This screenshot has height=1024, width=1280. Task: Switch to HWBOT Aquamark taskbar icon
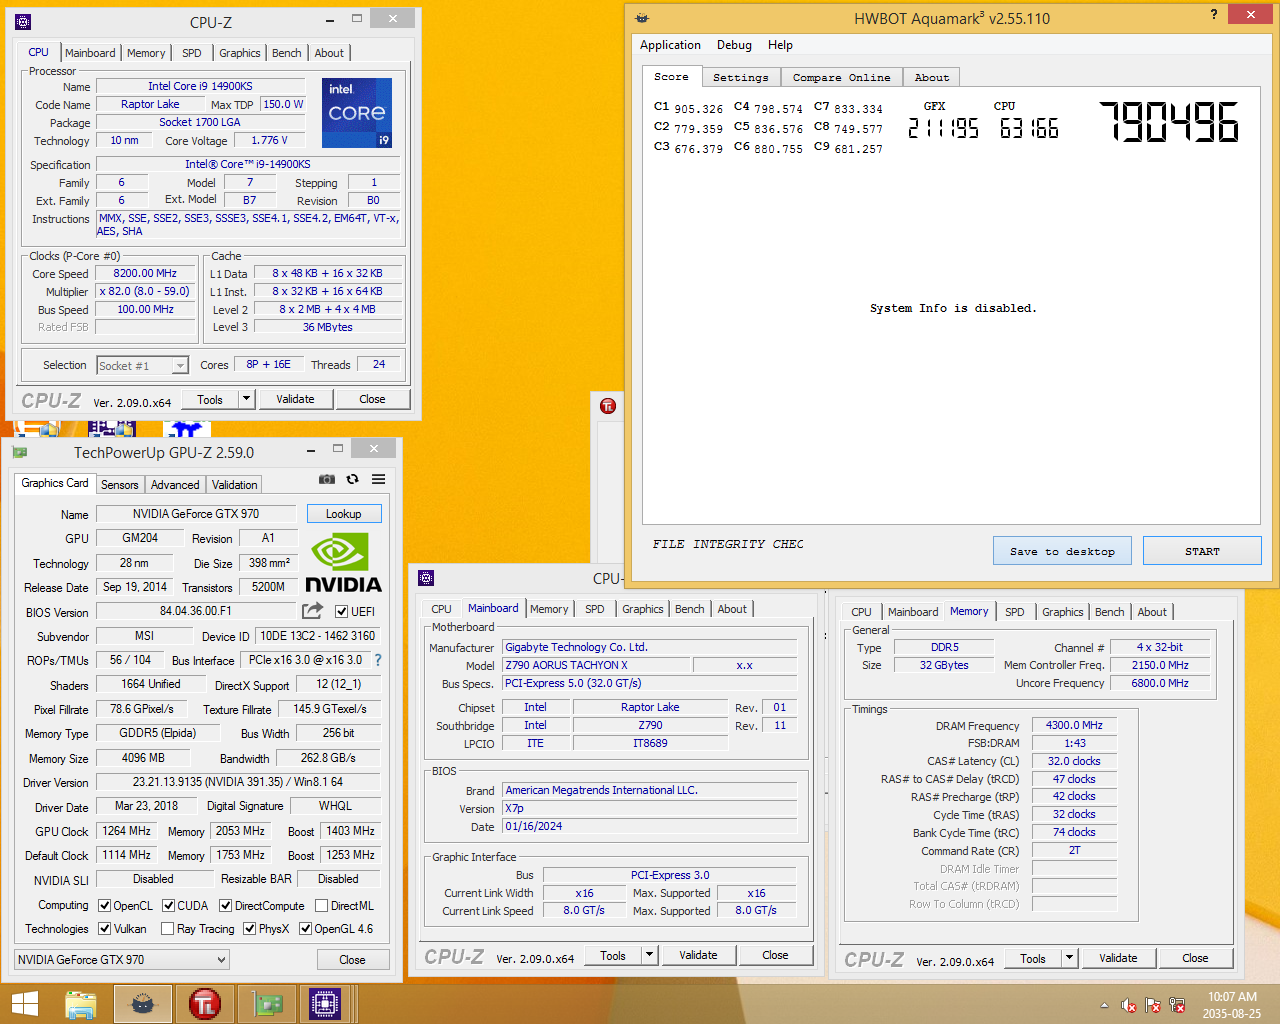click(143, 1004)
